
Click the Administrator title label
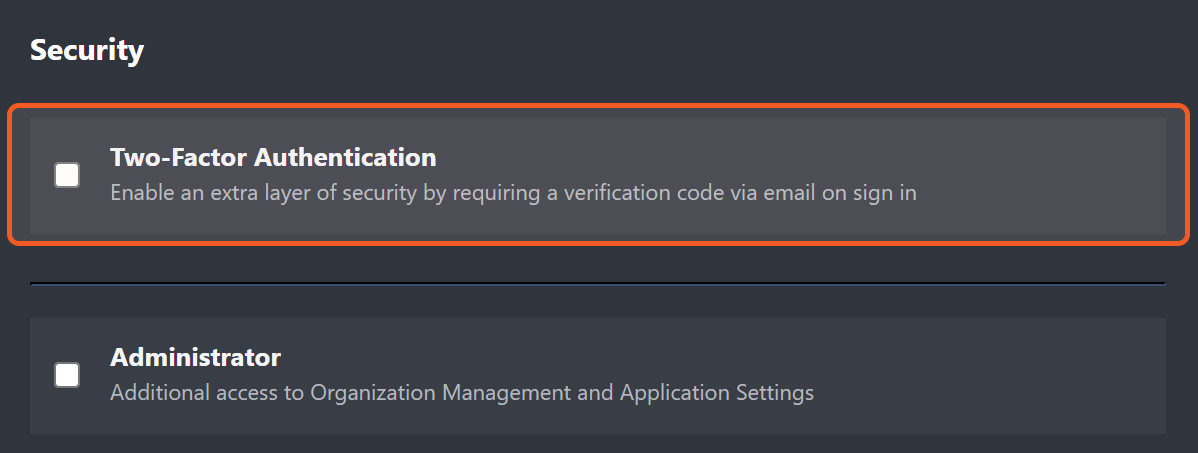point(195,357)
